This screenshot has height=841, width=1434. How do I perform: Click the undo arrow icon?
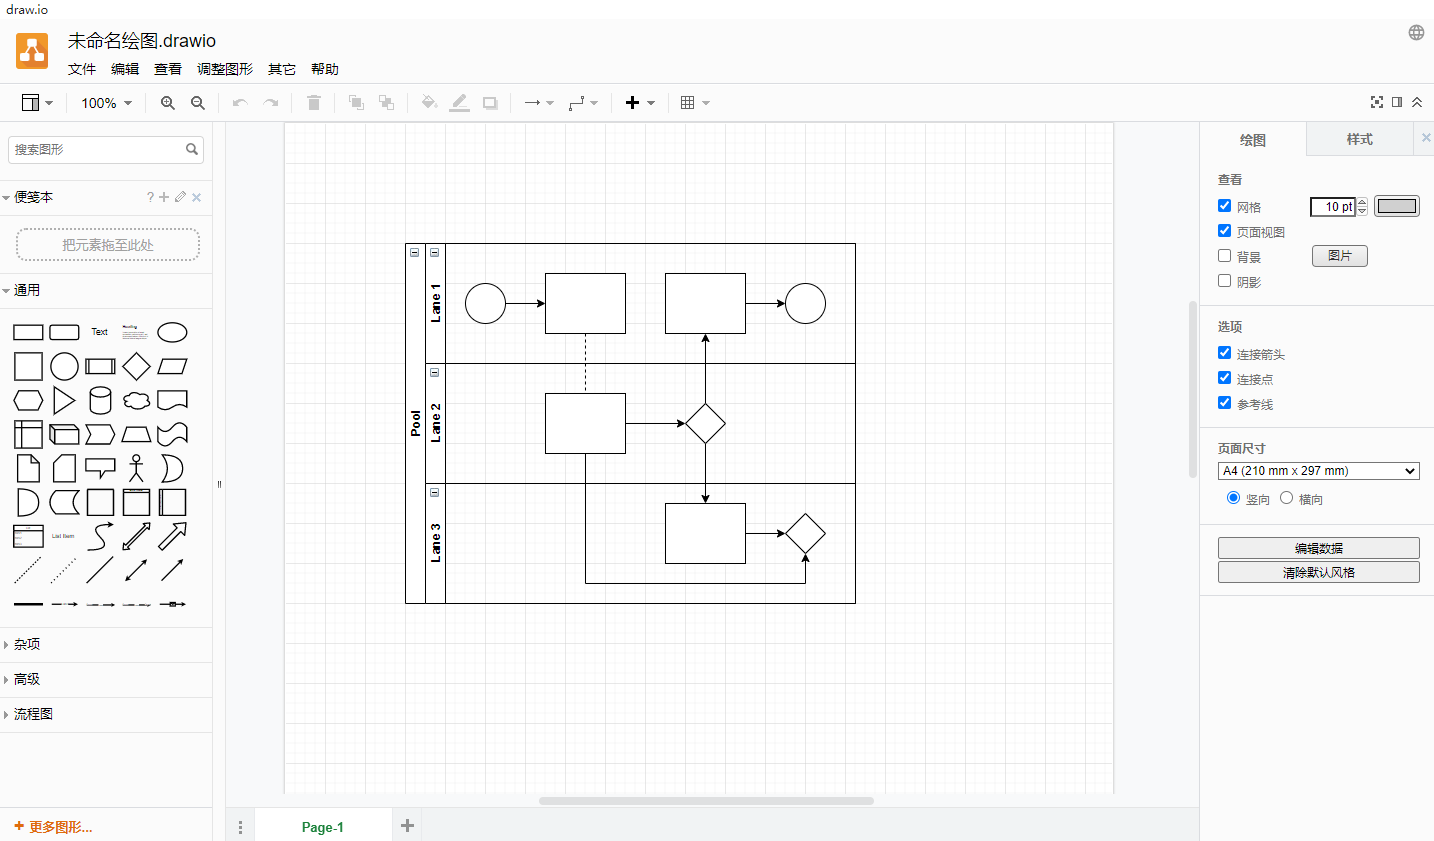coord(240,103)
